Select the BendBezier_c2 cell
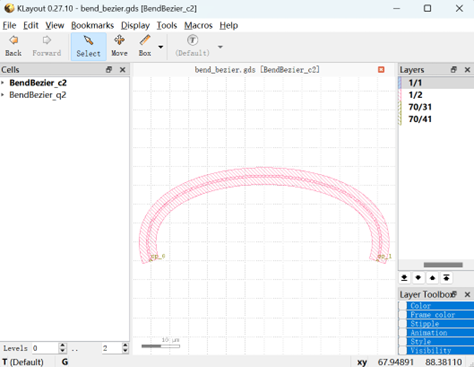 click(38, 83)
